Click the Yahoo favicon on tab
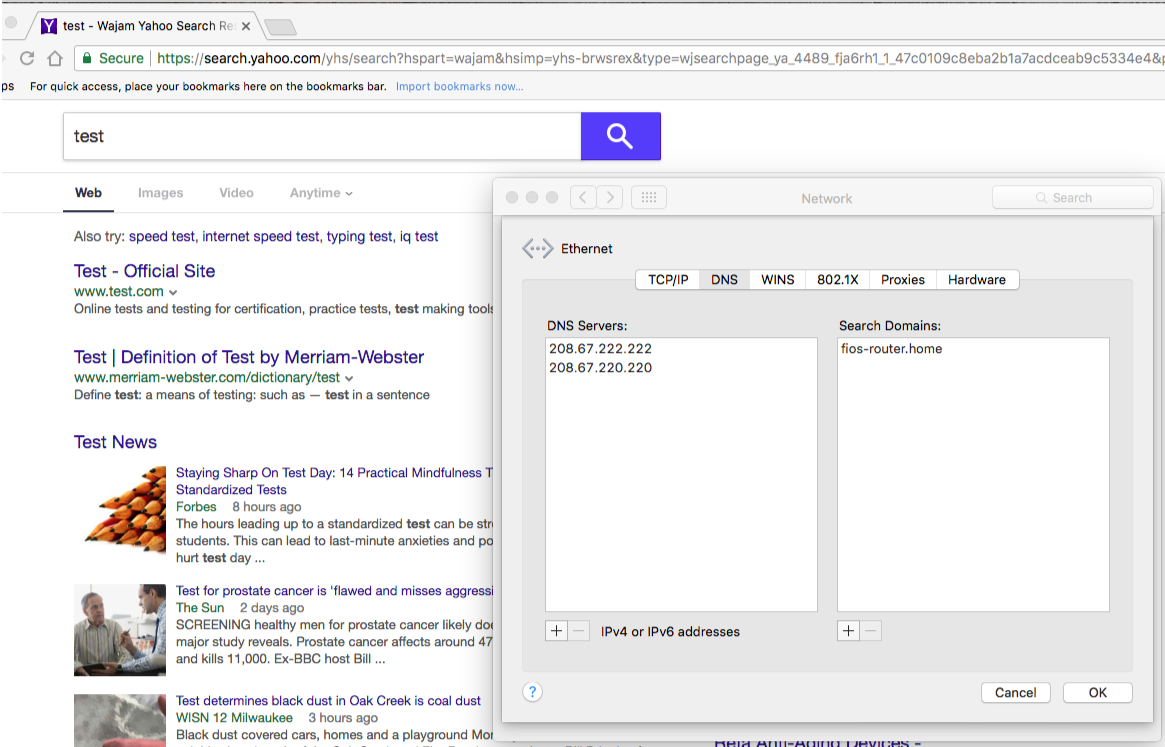 pos(49,26)
